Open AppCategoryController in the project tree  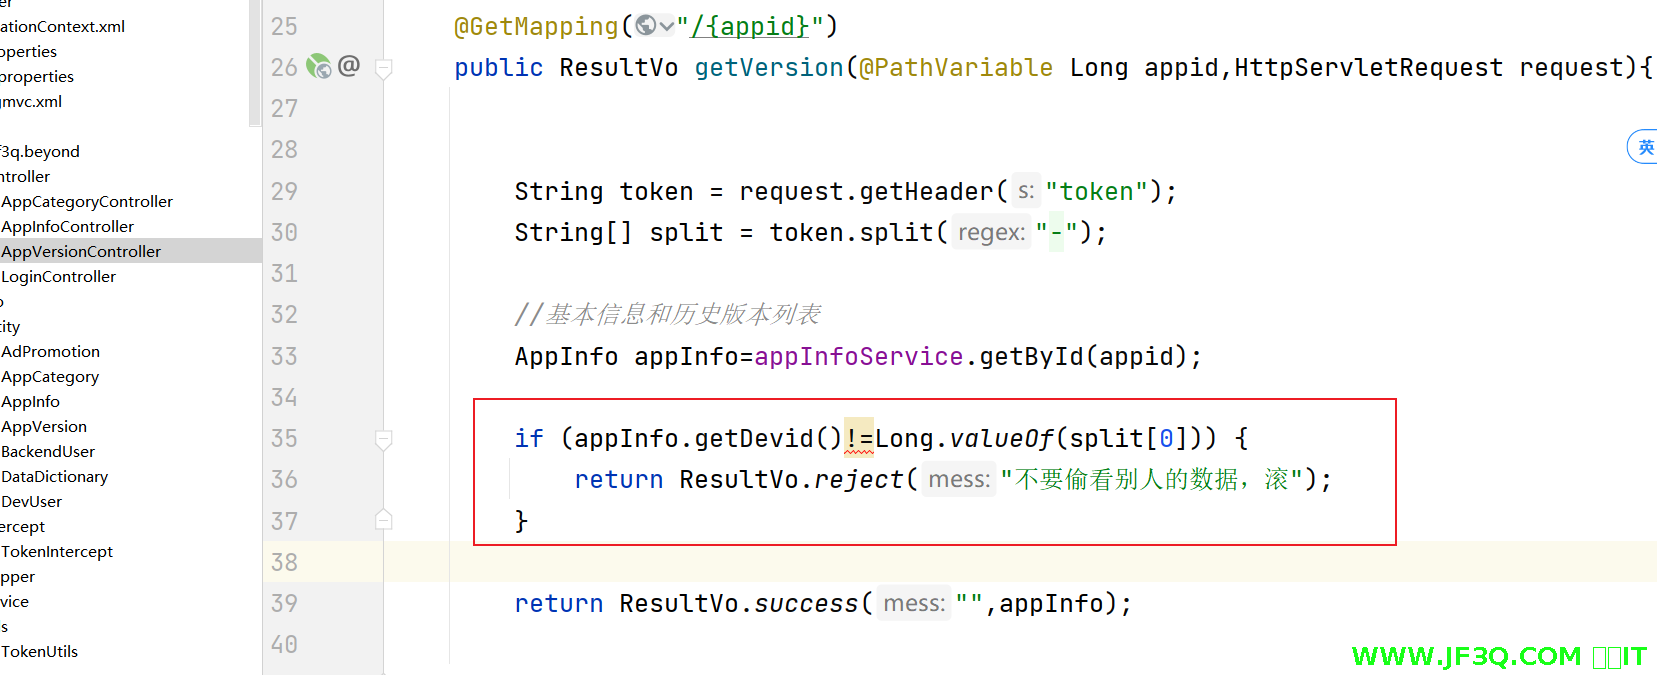pyautogui.click(x=87, y=202)
